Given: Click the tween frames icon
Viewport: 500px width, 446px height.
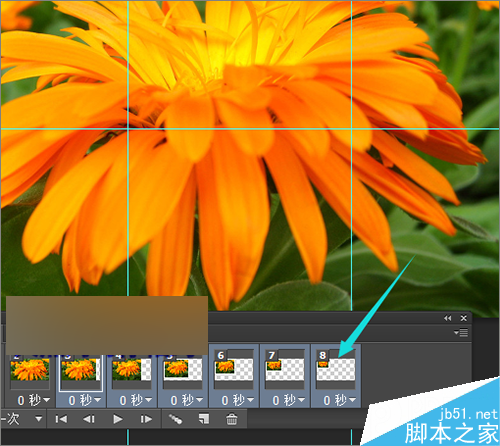Looking at the screenshot, I should (175, 419).
